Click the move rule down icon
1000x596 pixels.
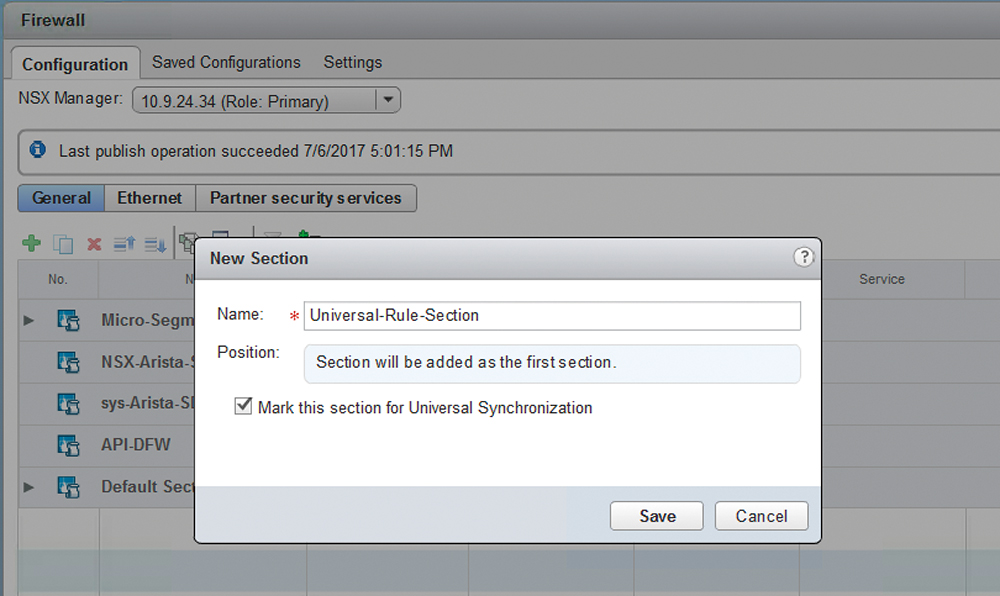pyautogui.click(x=155, y=244)
